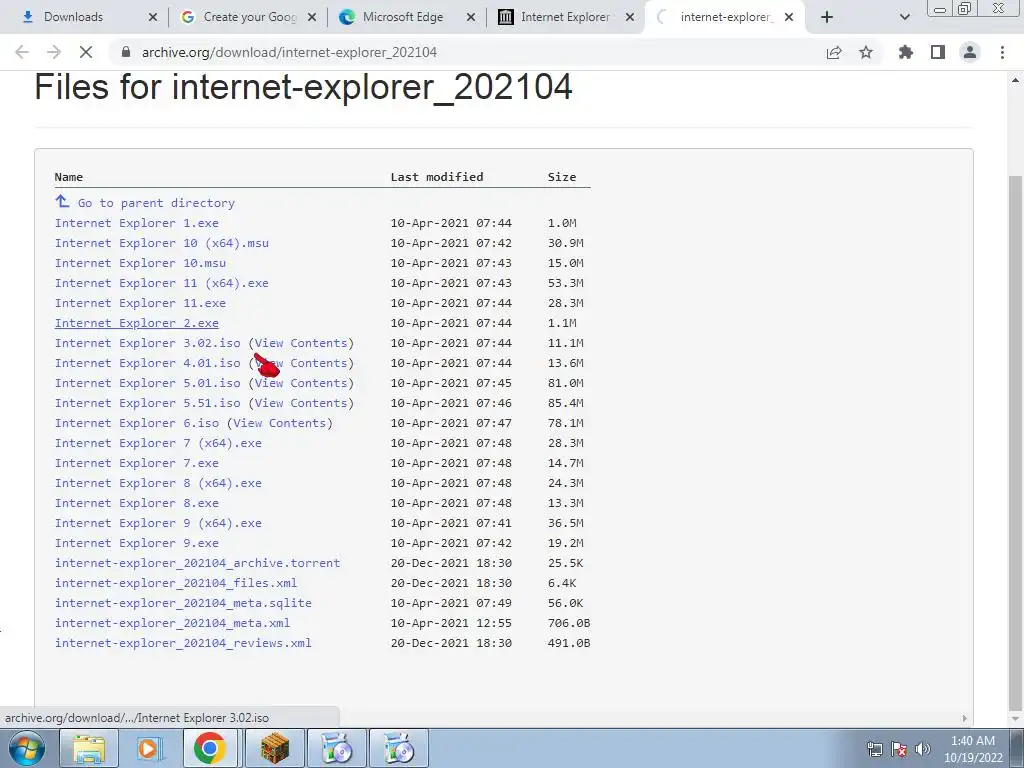
Task: Download Internet Explorer 11.exe
Action: click(x=140, y=303)
